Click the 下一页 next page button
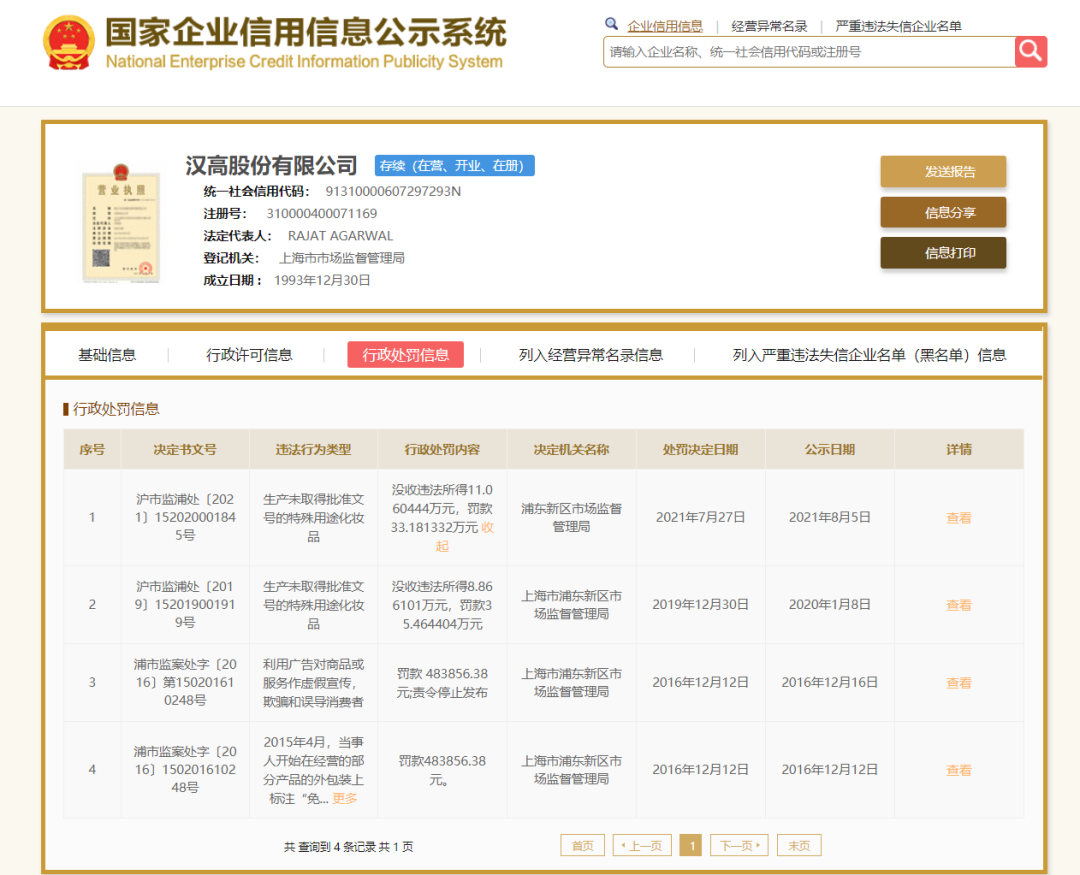 [739, 845]
